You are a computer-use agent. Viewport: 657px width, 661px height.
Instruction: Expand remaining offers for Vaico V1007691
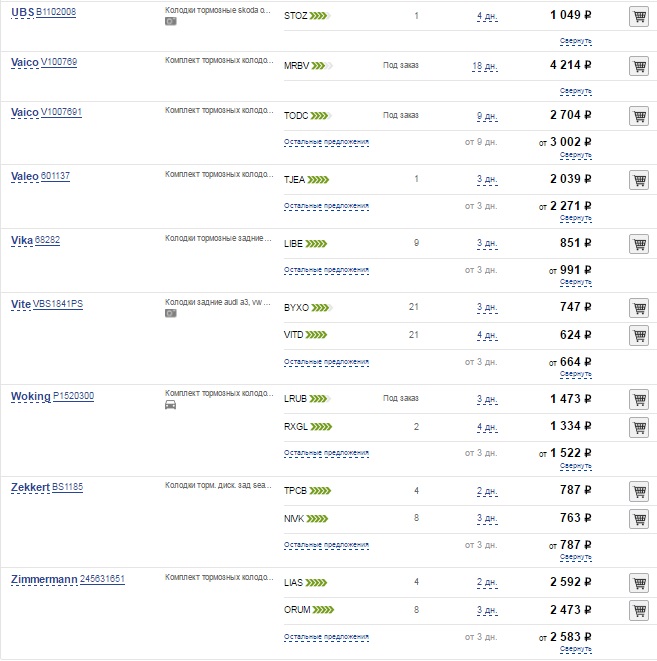(x=326, y=142)
